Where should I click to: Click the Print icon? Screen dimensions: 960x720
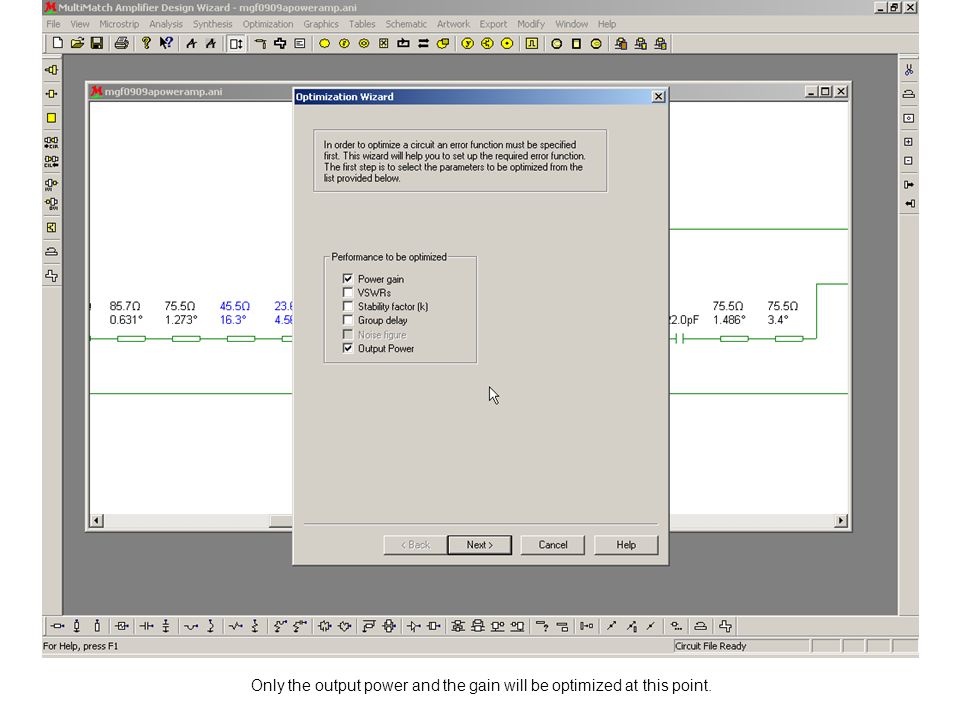121,43
